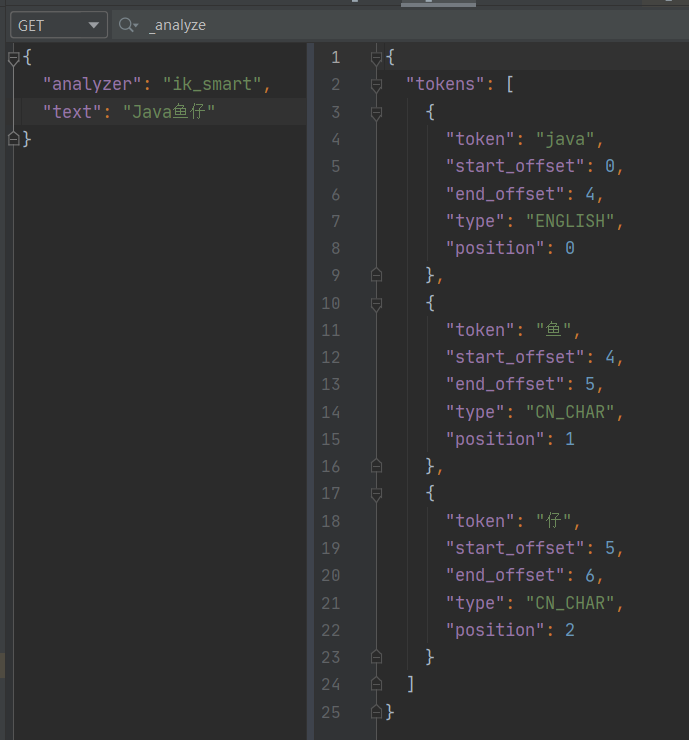689x740 pixels.
Task: Collapse request body at closing brace fold marker
Action: pyautogui.click(x=13, y=139)
